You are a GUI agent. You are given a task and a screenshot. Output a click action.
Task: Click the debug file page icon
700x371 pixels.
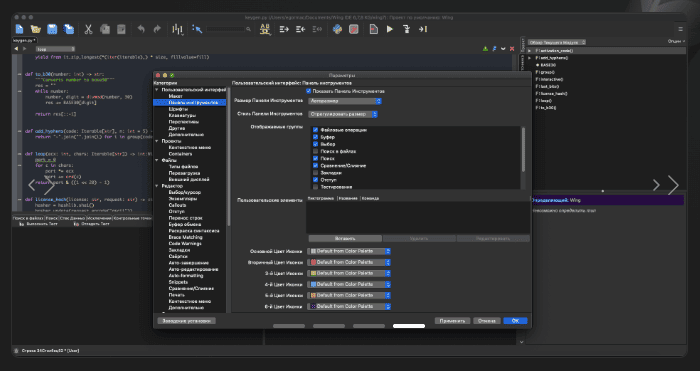pos(374,29)
